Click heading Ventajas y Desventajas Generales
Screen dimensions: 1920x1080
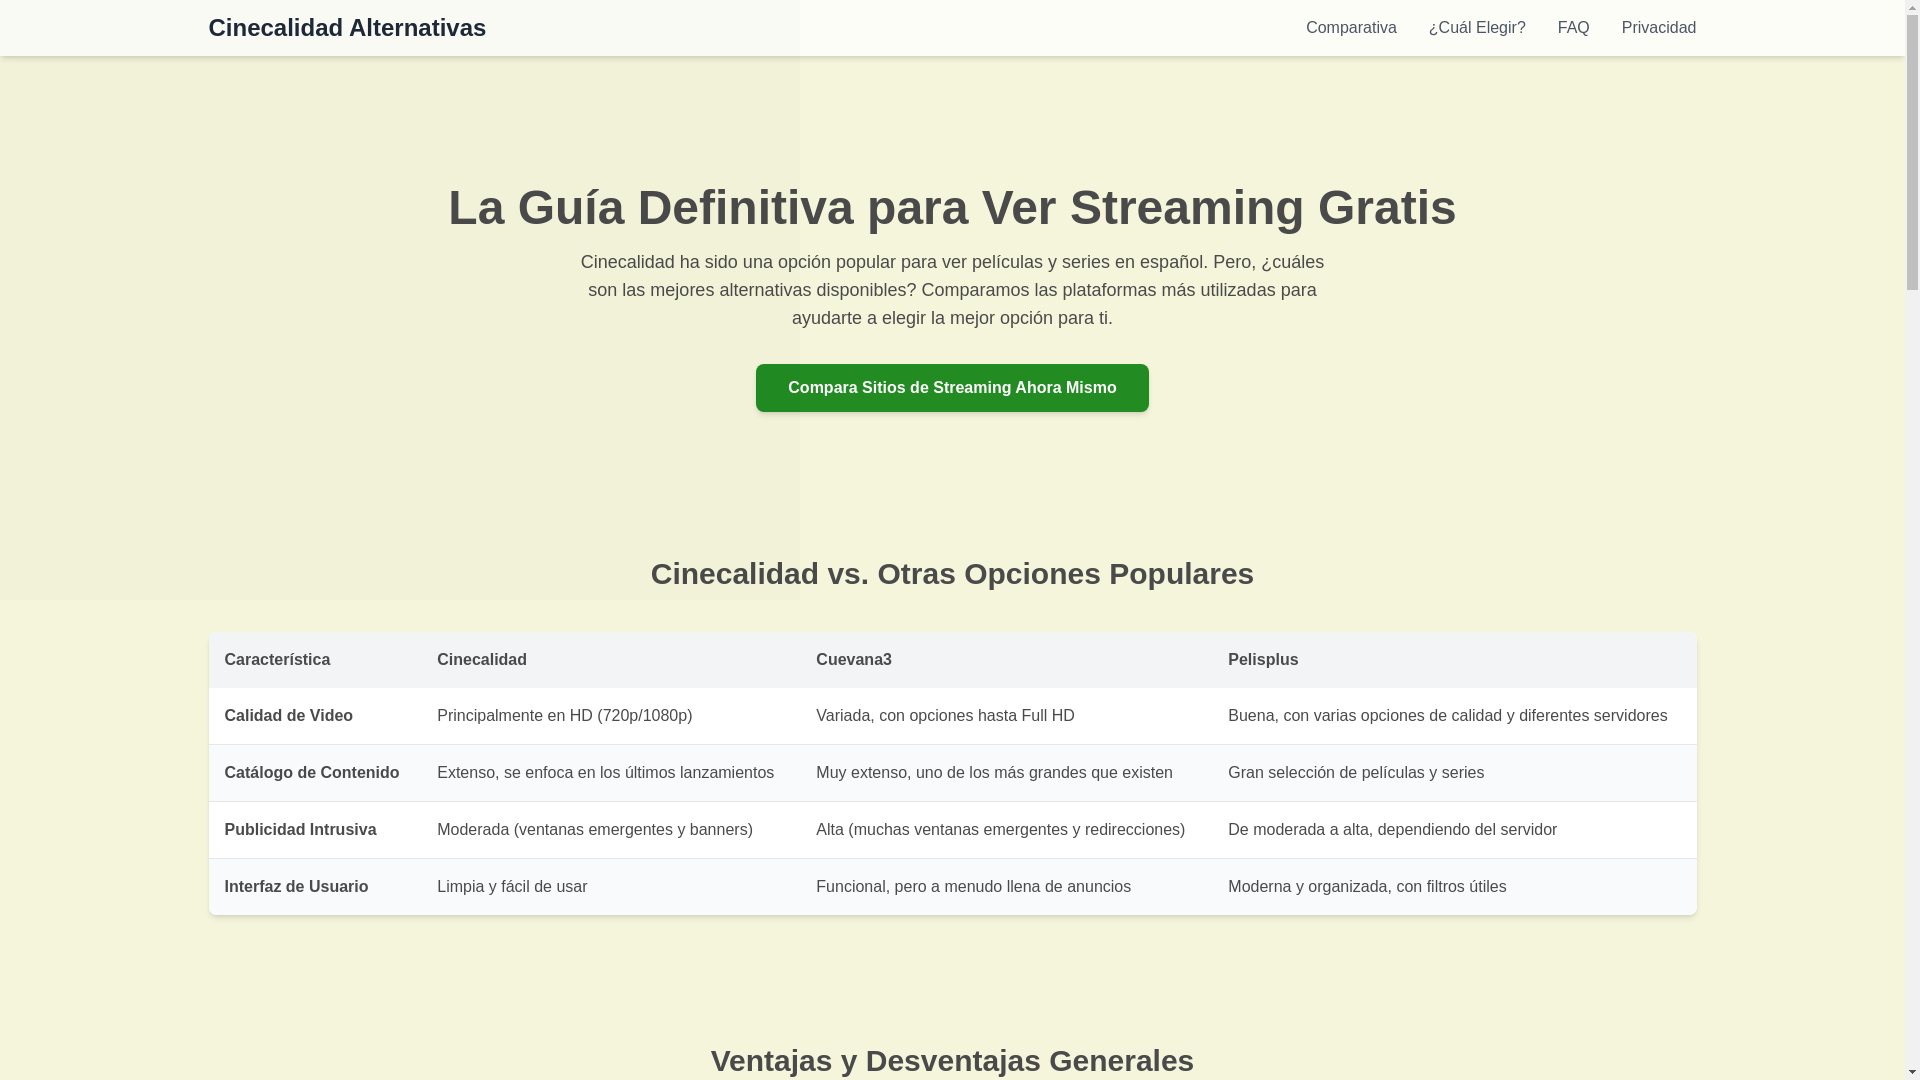(952, 1061)
